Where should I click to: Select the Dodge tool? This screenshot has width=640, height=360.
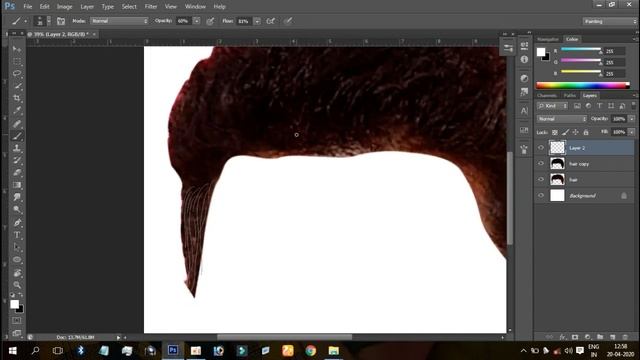pos(17,210)
